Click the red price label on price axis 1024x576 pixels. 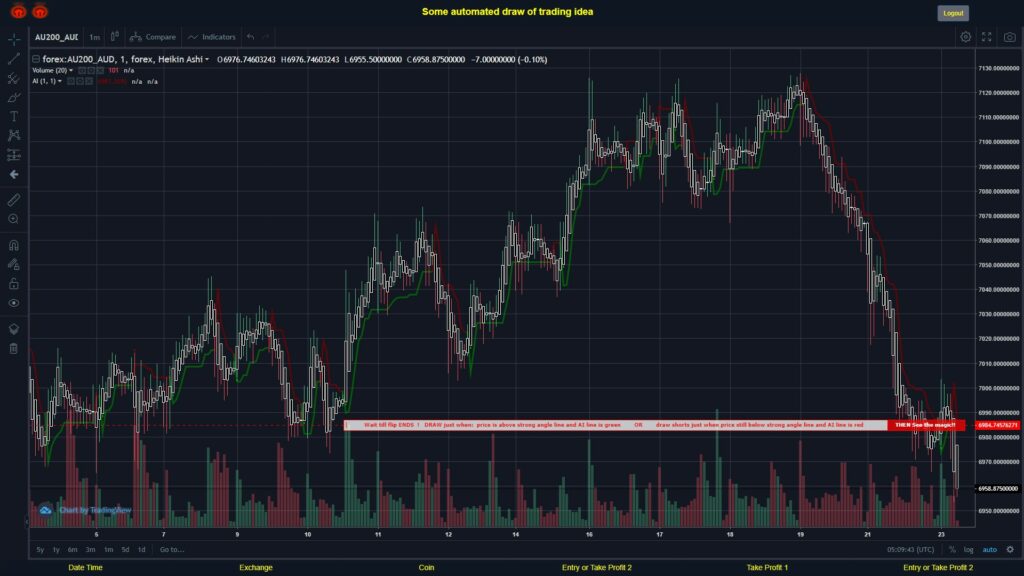[x=998, y=425]
